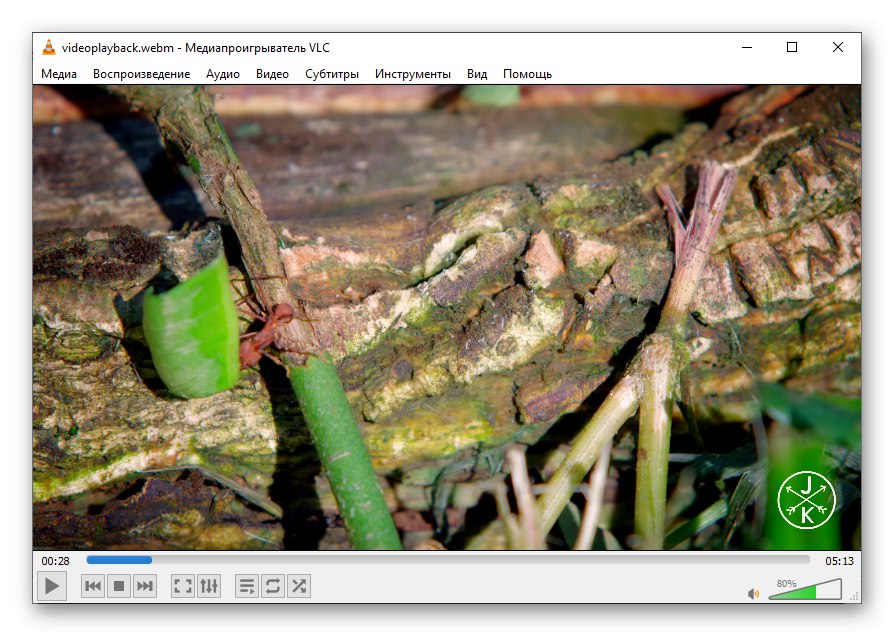This screenshot has width=894, height=636.
Task: Toggle loop repeat mode
Action: (273, 586)
